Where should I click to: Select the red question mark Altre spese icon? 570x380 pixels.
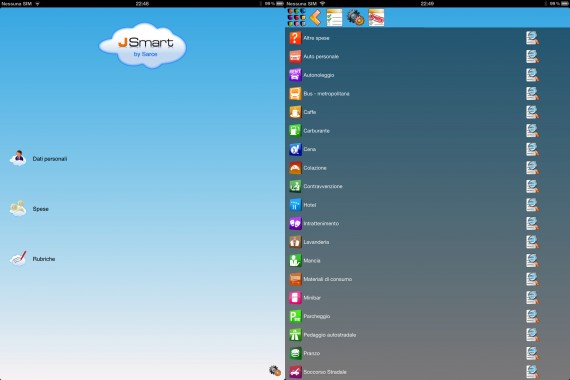(295, 38)
